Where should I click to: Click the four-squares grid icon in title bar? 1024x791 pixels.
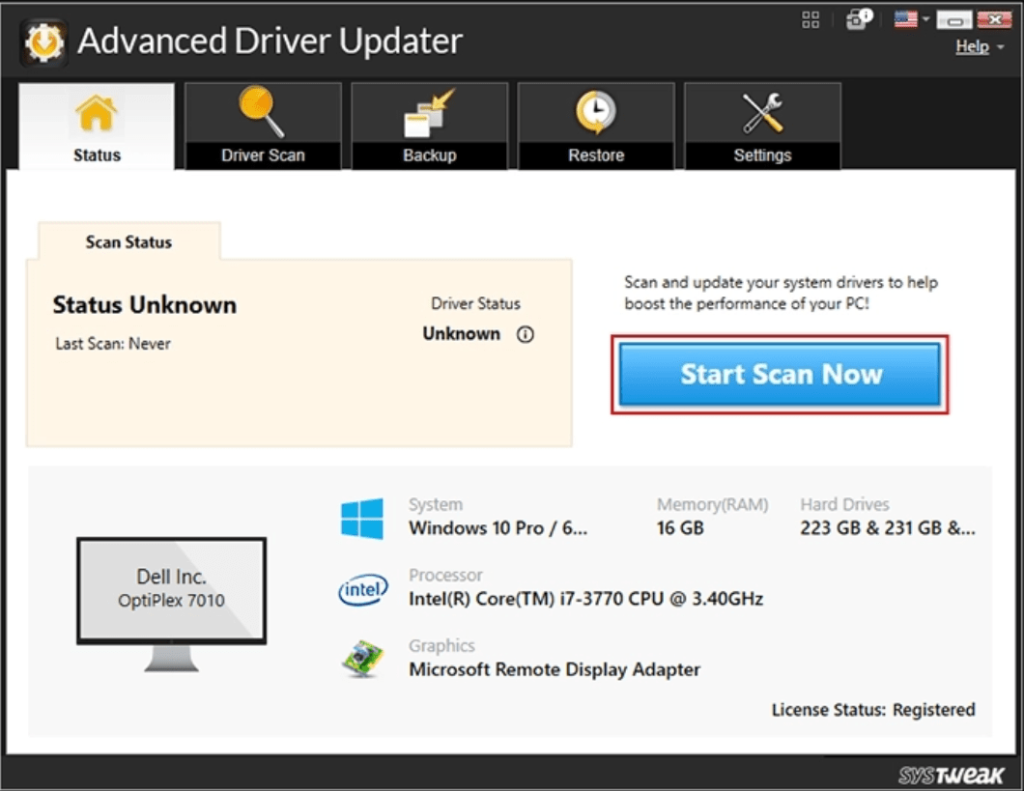click(x=810, y=20)
